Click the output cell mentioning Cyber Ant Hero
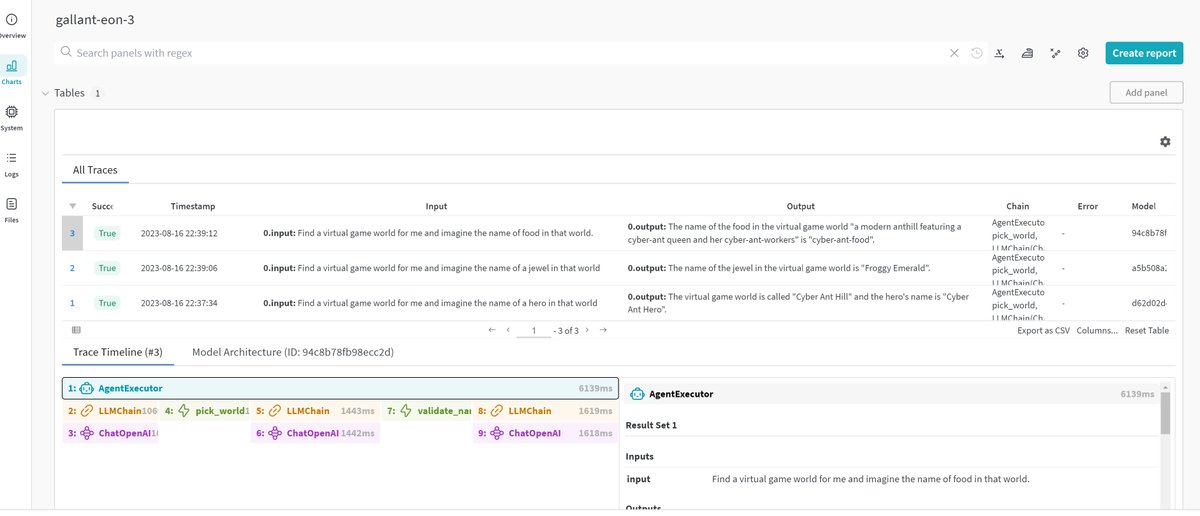Viewport: 1200px width, 516px height. (799, 303)
